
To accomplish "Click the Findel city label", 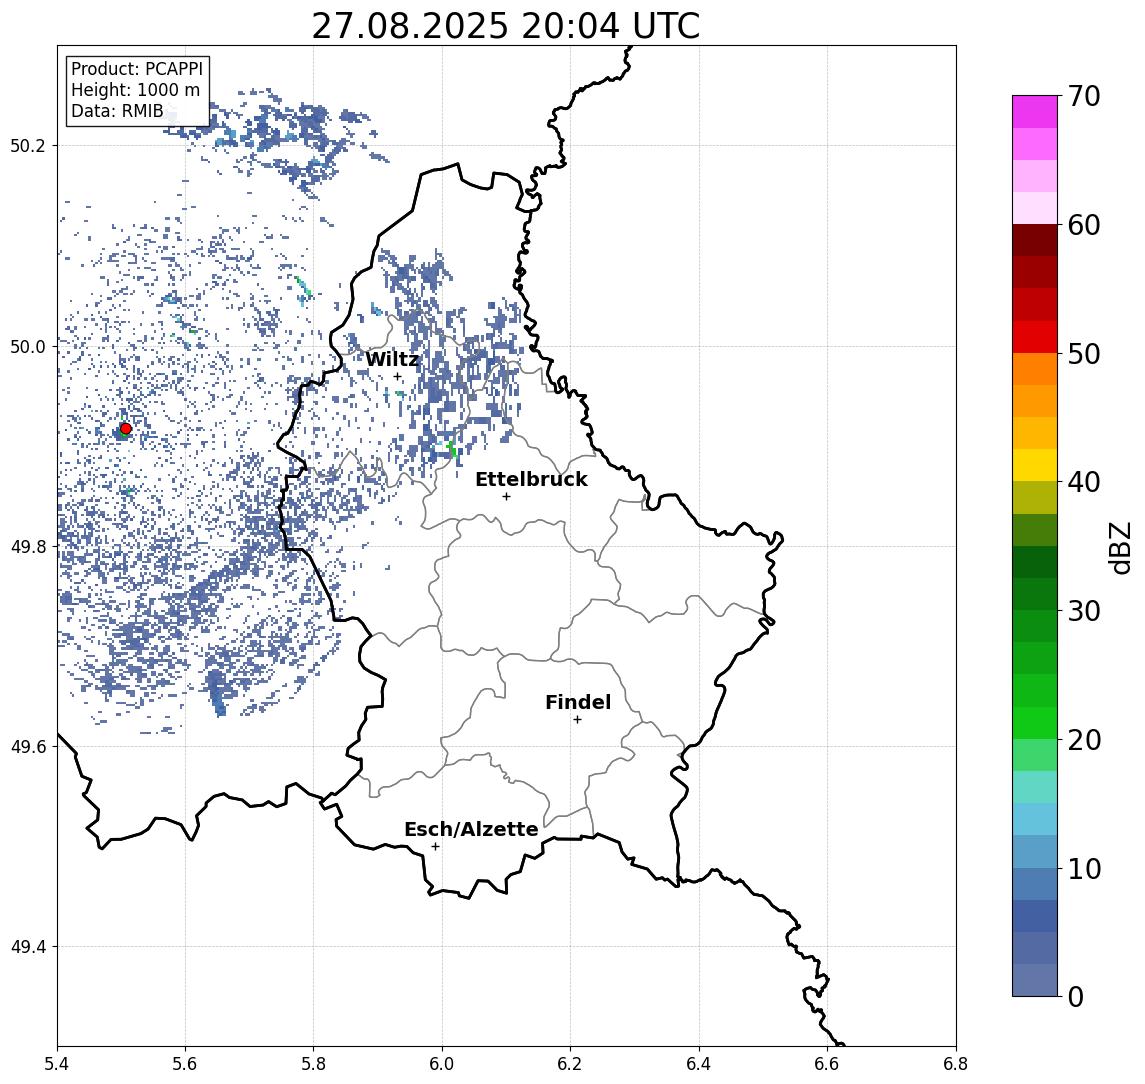I will [578, 702].
